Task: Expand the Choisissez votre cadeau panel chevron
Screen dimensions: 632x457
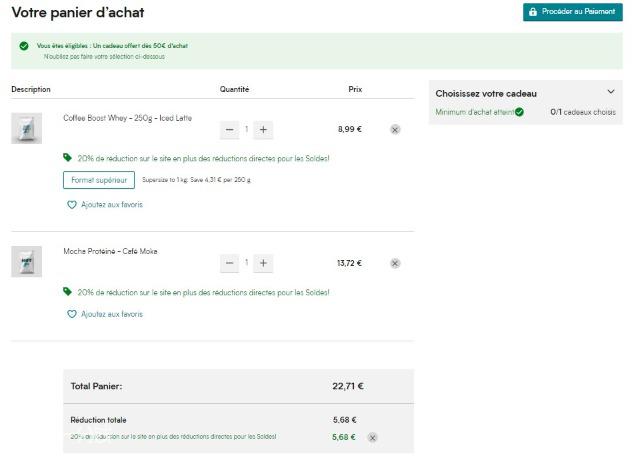Action: coord(611,92)
